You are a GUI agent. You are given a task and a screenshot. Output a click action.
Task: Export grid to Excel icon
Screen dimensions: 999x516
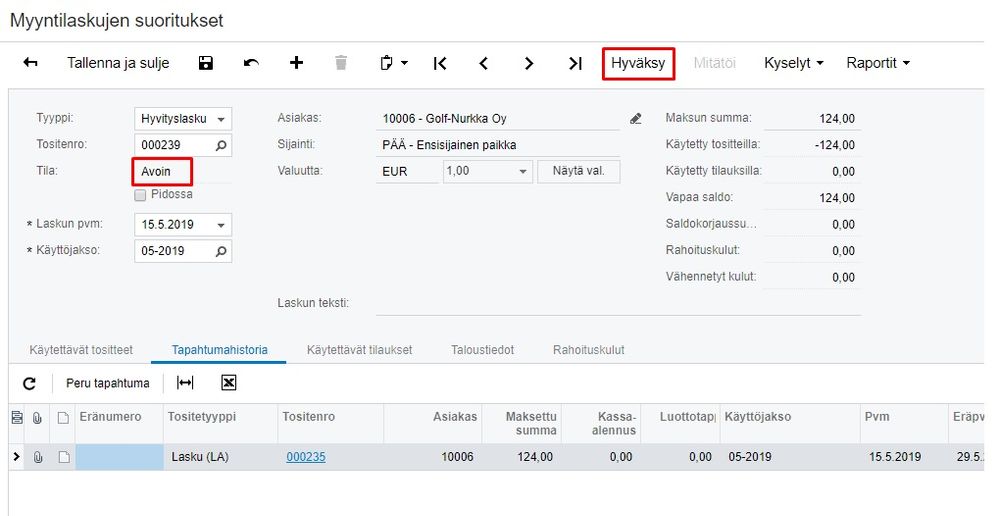tap(228, 383)
